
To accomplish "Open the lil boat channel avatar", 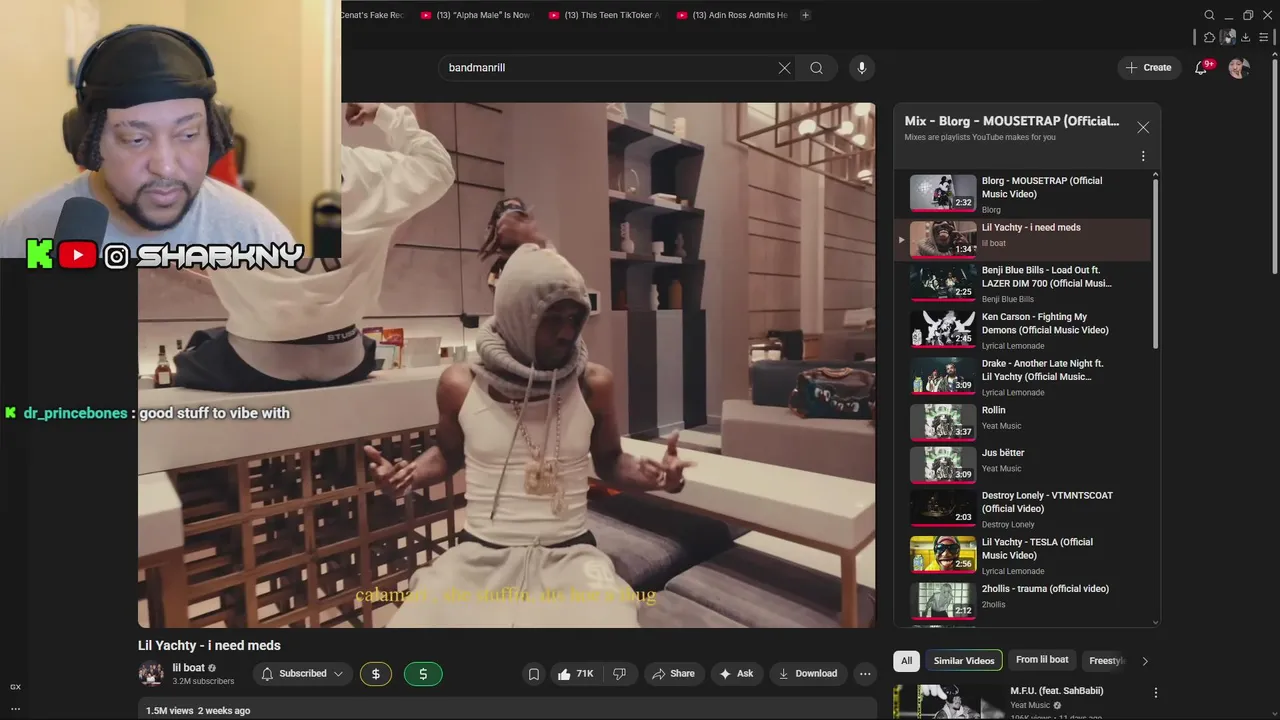I will pos(151,674).
